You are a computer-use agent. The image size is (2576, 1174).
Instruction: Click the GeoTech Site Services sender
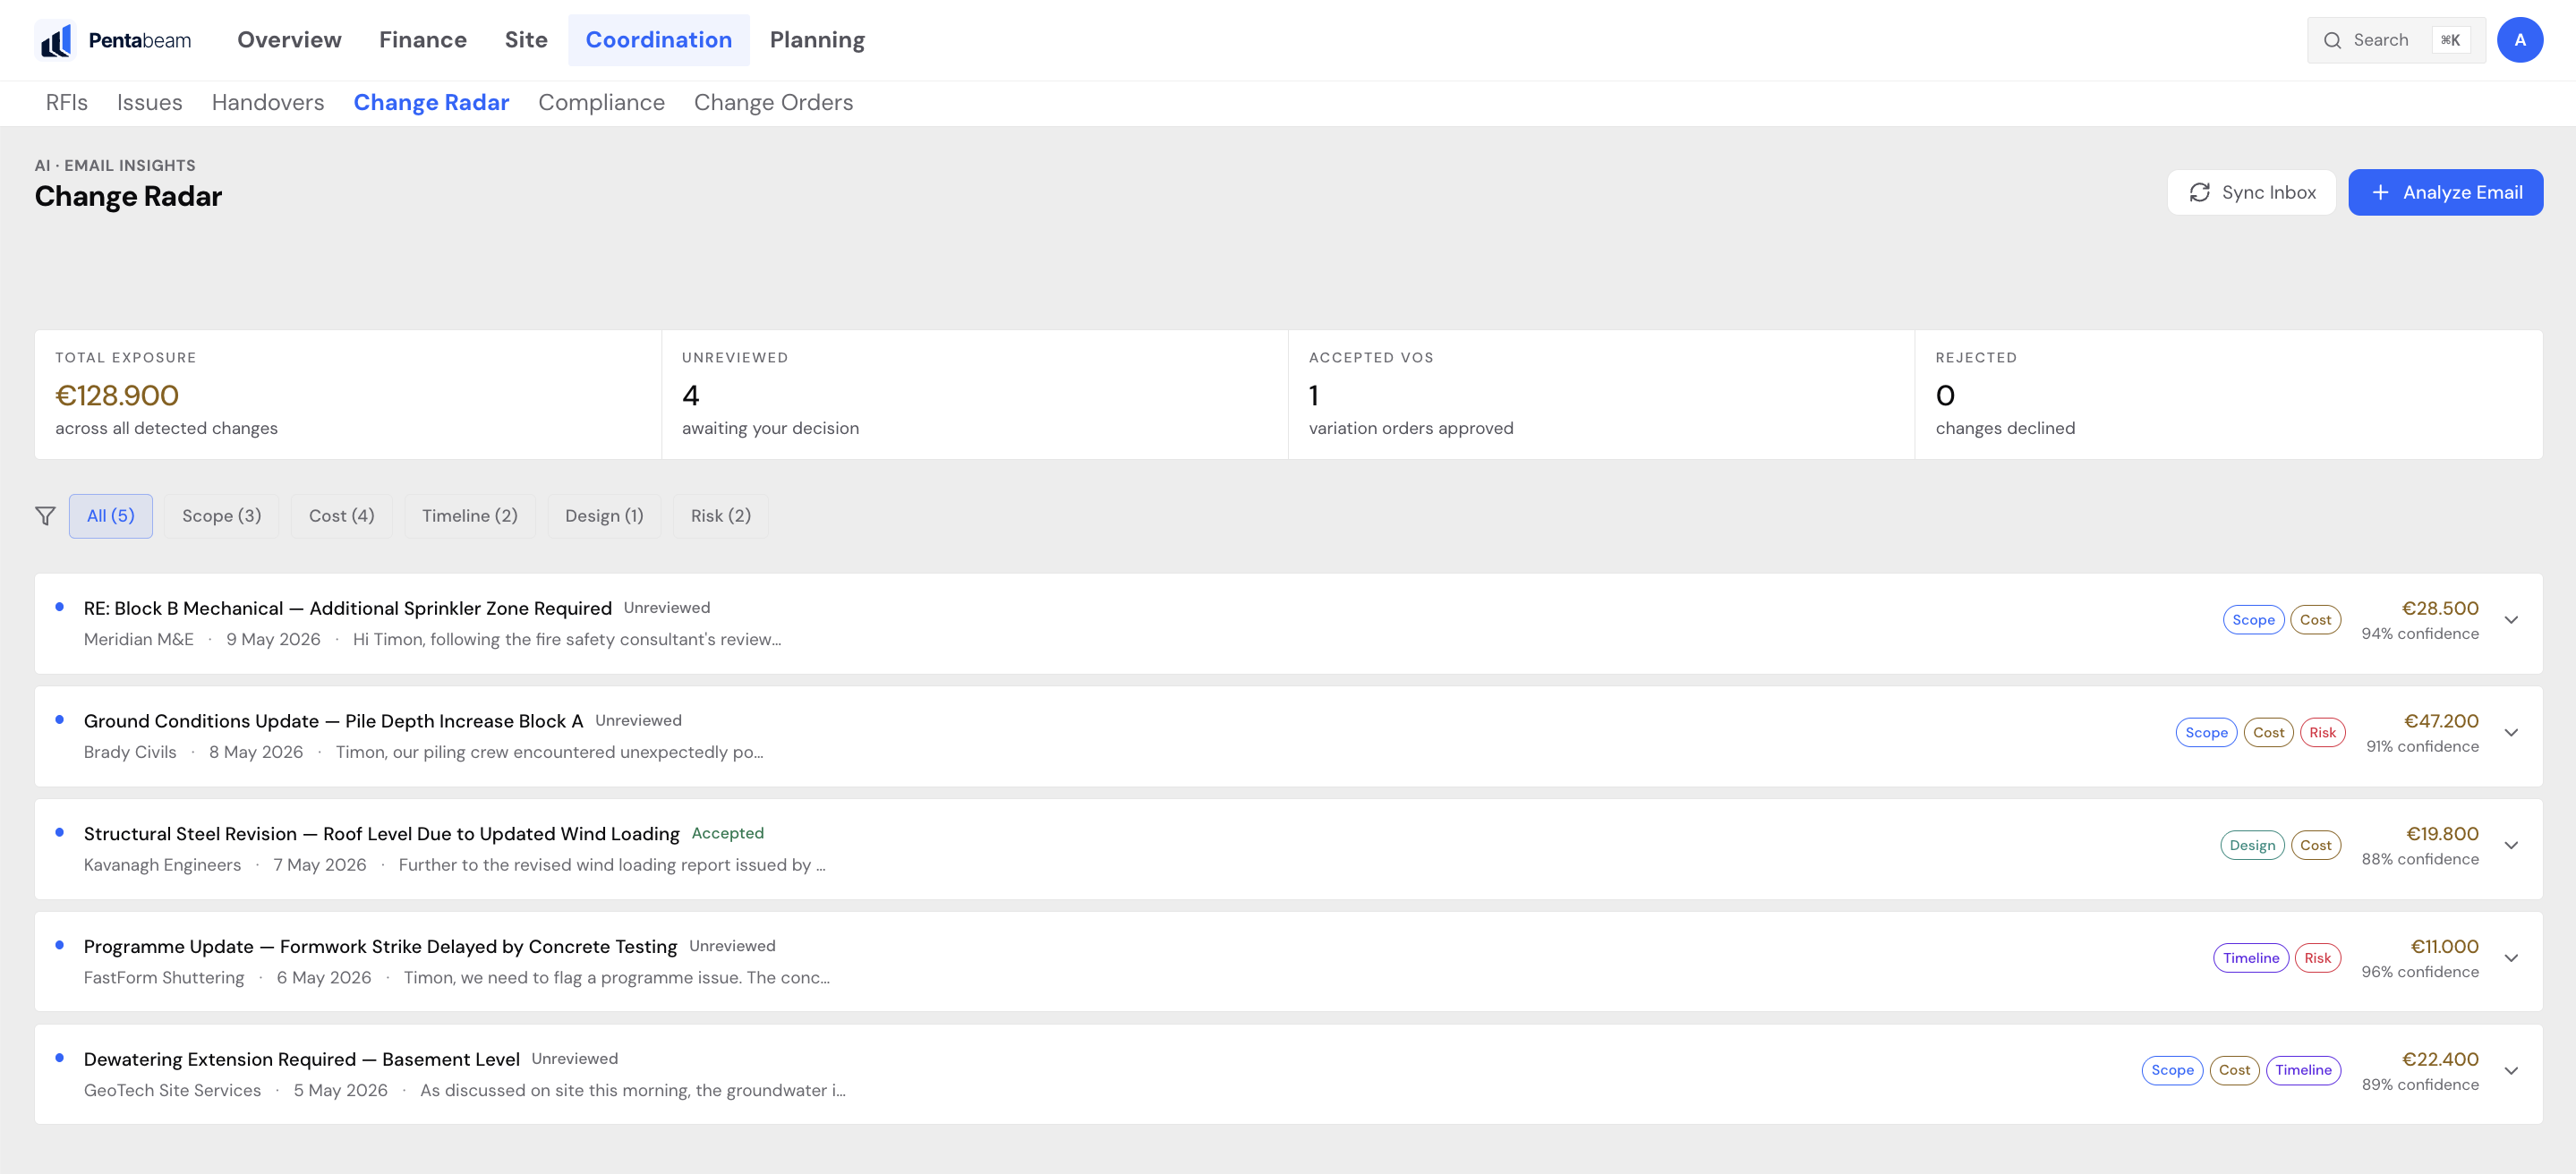[x=172, y=1091]
